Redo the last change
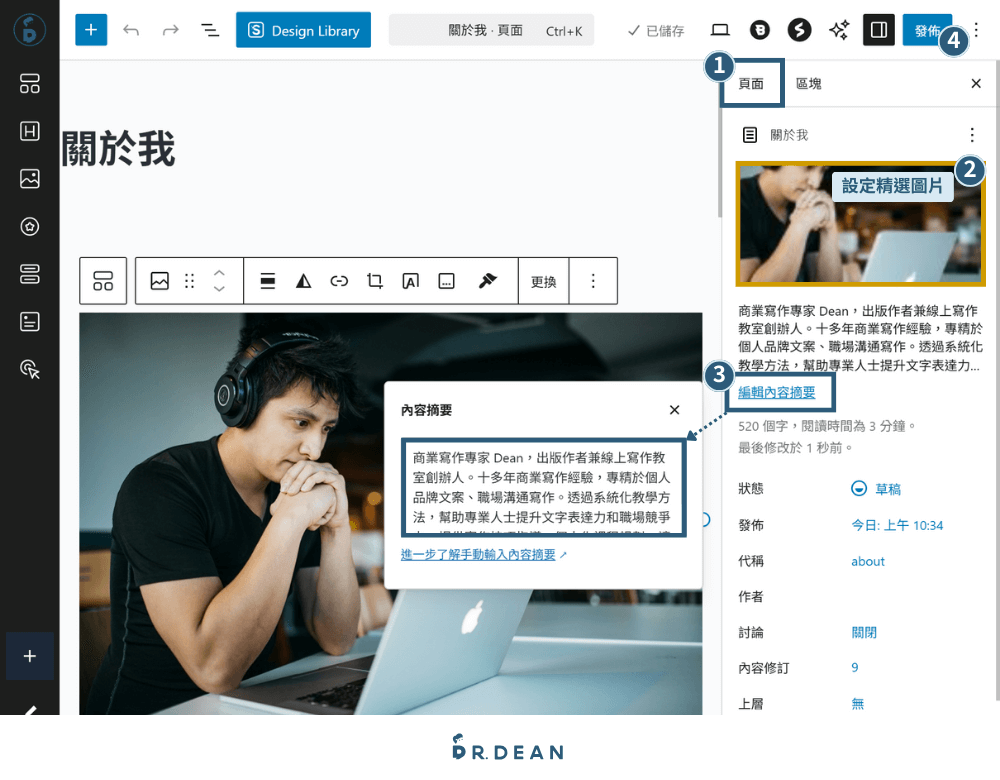Viewport: 1000px width, 780px height. (x=170, y=30)
